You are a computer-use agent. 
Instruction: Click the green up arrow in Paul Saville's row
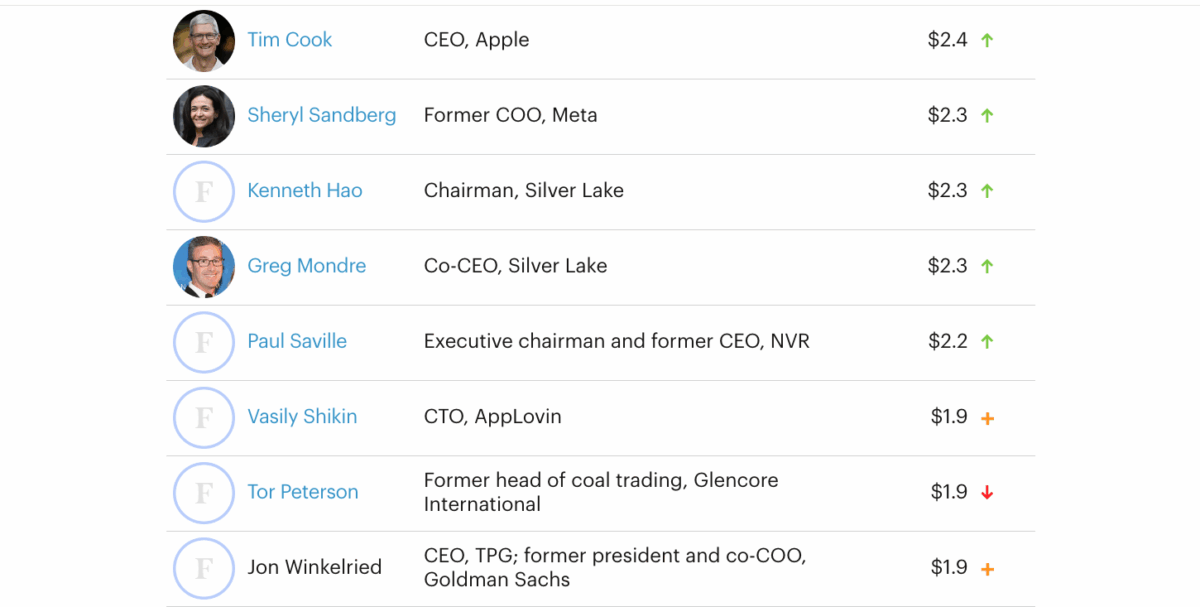coord(987,342)
